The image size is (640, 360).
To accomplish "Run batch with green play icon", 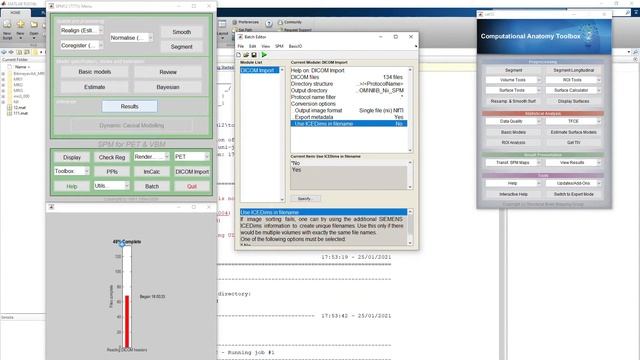I will coord(264,55).
